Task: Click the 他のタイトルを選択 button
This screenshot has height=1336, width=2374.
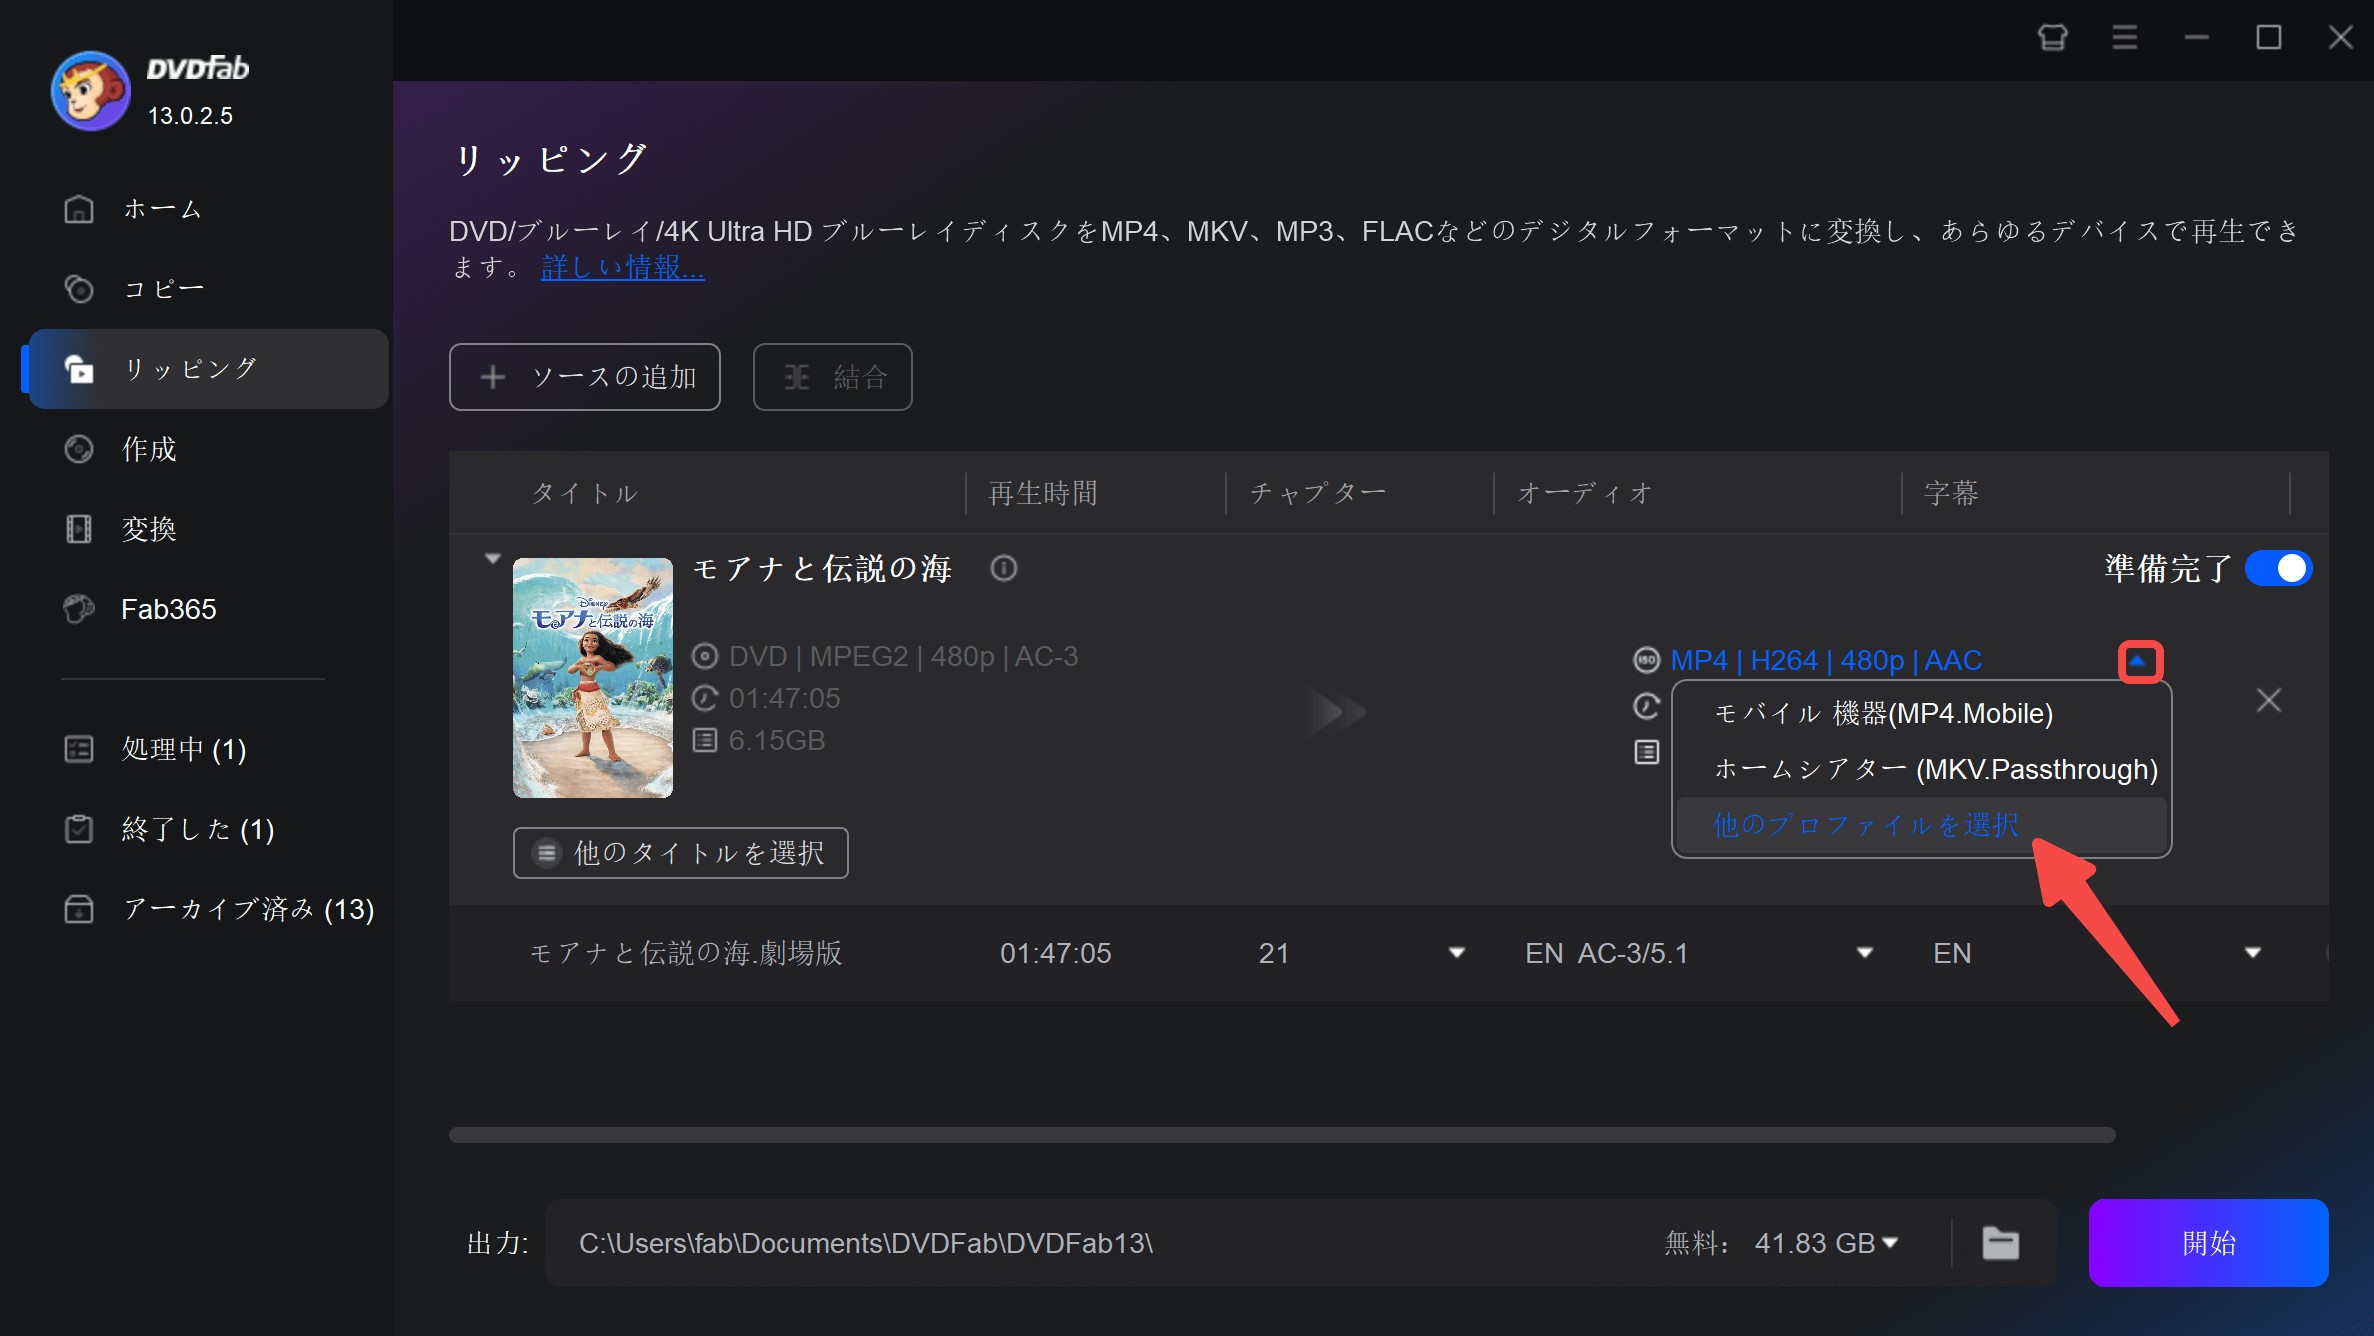Action: (x=681, y=853)
